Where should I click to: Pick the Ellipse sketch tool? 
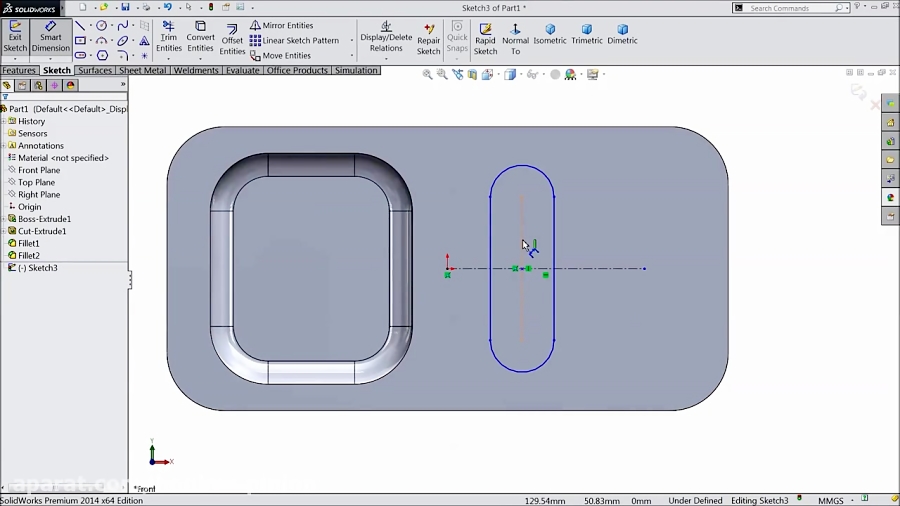(122, 41)
